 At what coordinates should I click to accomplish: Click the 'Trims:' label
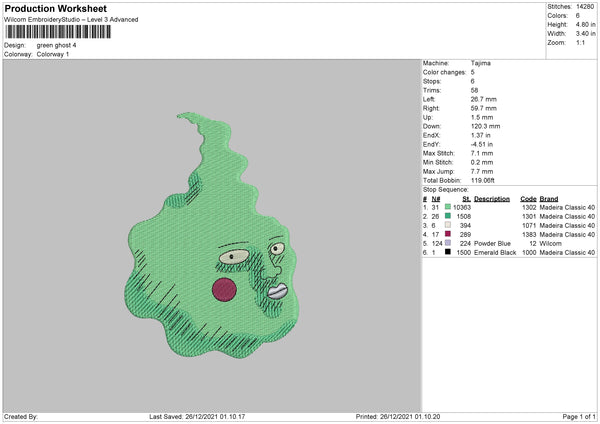coord(432,90)
